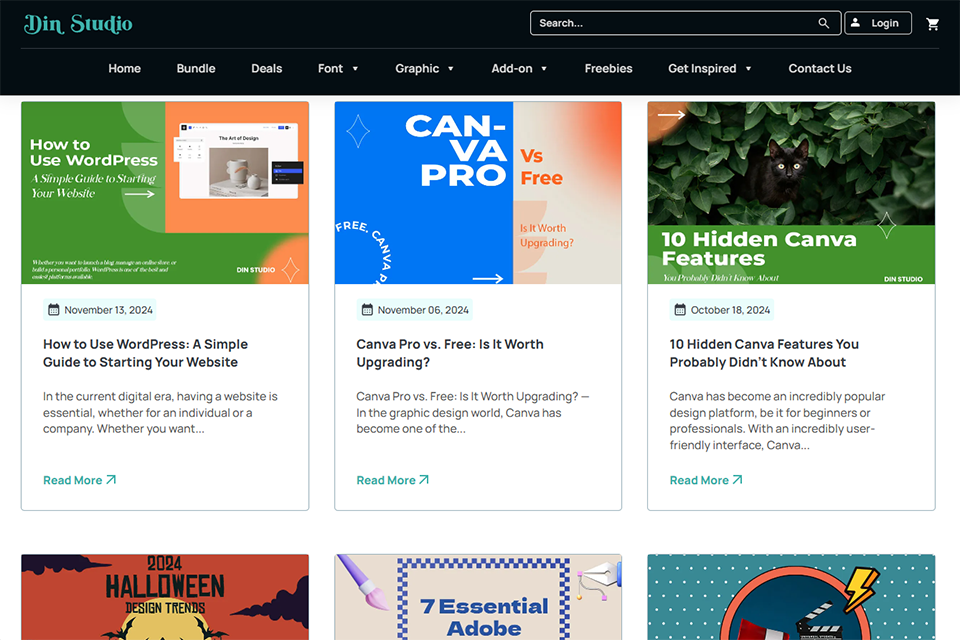The width and height of the screenshot is (960, 640).
Task: Expand the Add-on menu arrow
Action: 544,69
